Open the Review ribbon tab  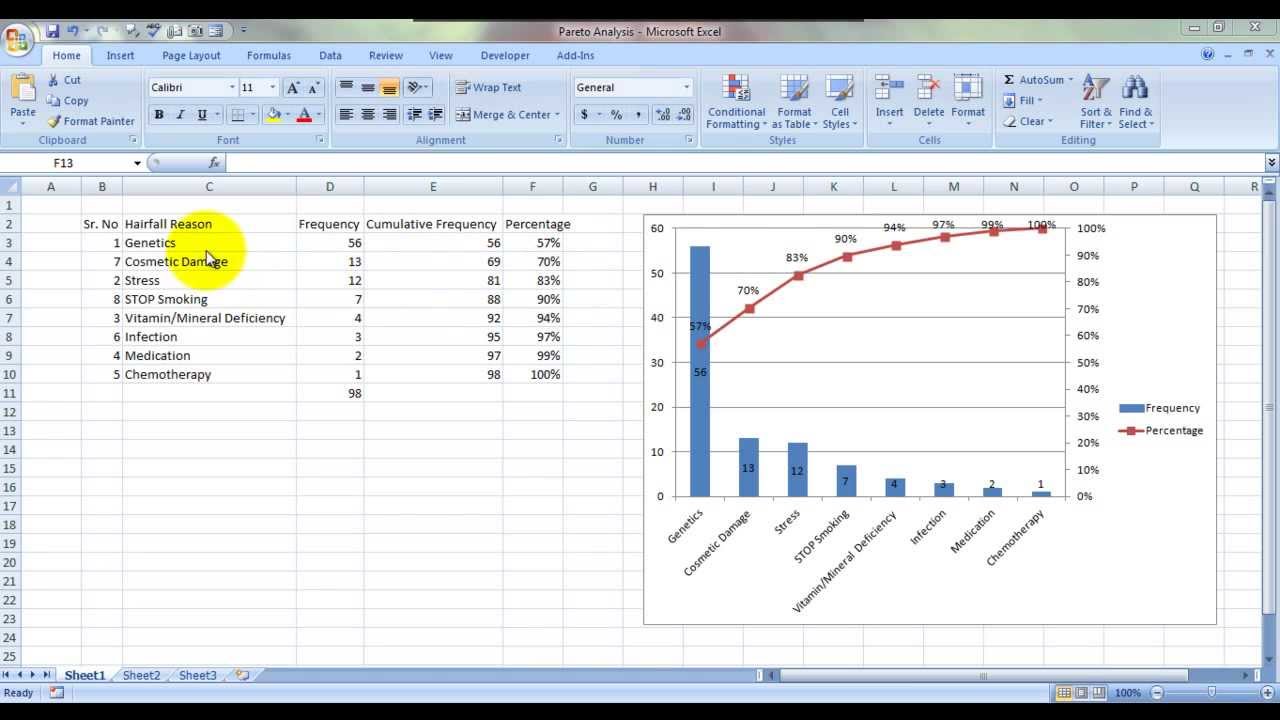coord(386,56)
